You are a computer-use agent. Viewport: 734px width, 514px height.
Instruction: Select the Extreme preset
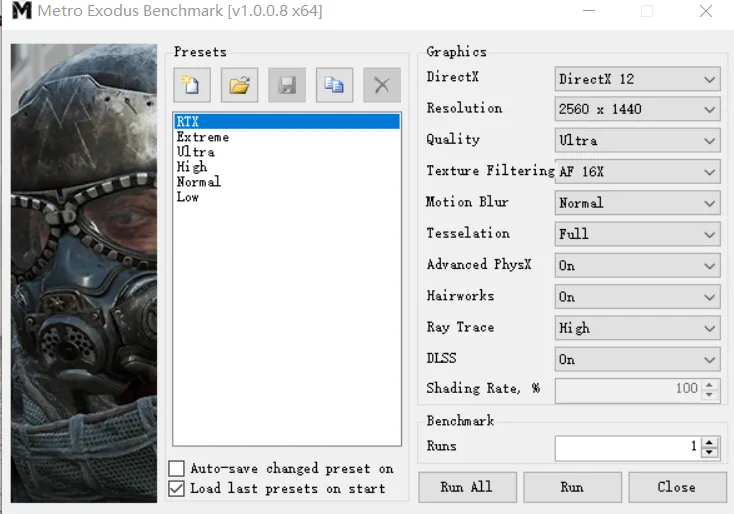pyautogui.click(x=287, y=137)
